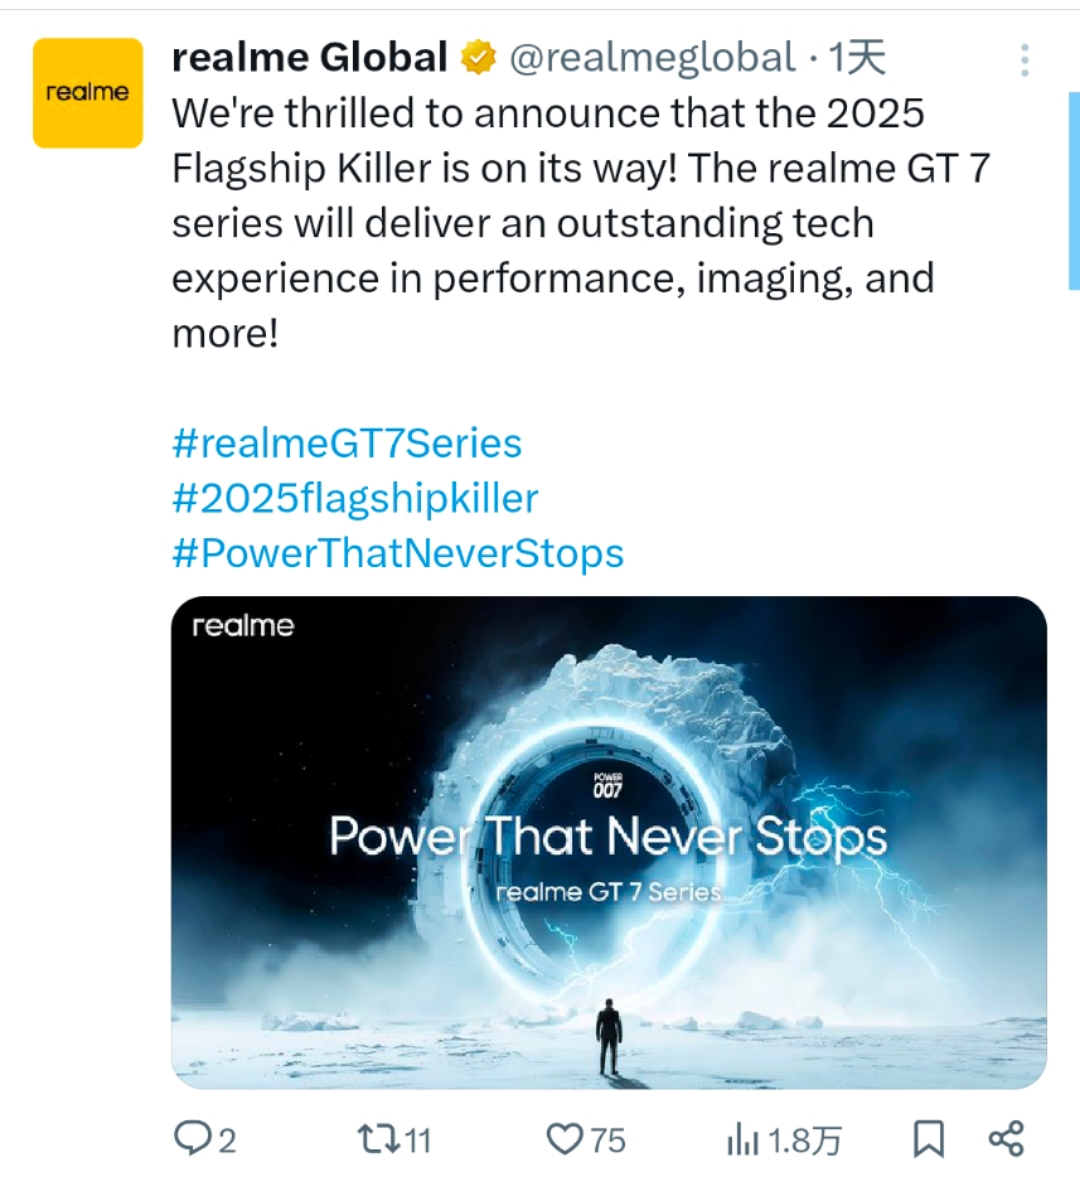Like the post with heart icon
This screenshot has height=1197, width=1080.
(565, 1139)
